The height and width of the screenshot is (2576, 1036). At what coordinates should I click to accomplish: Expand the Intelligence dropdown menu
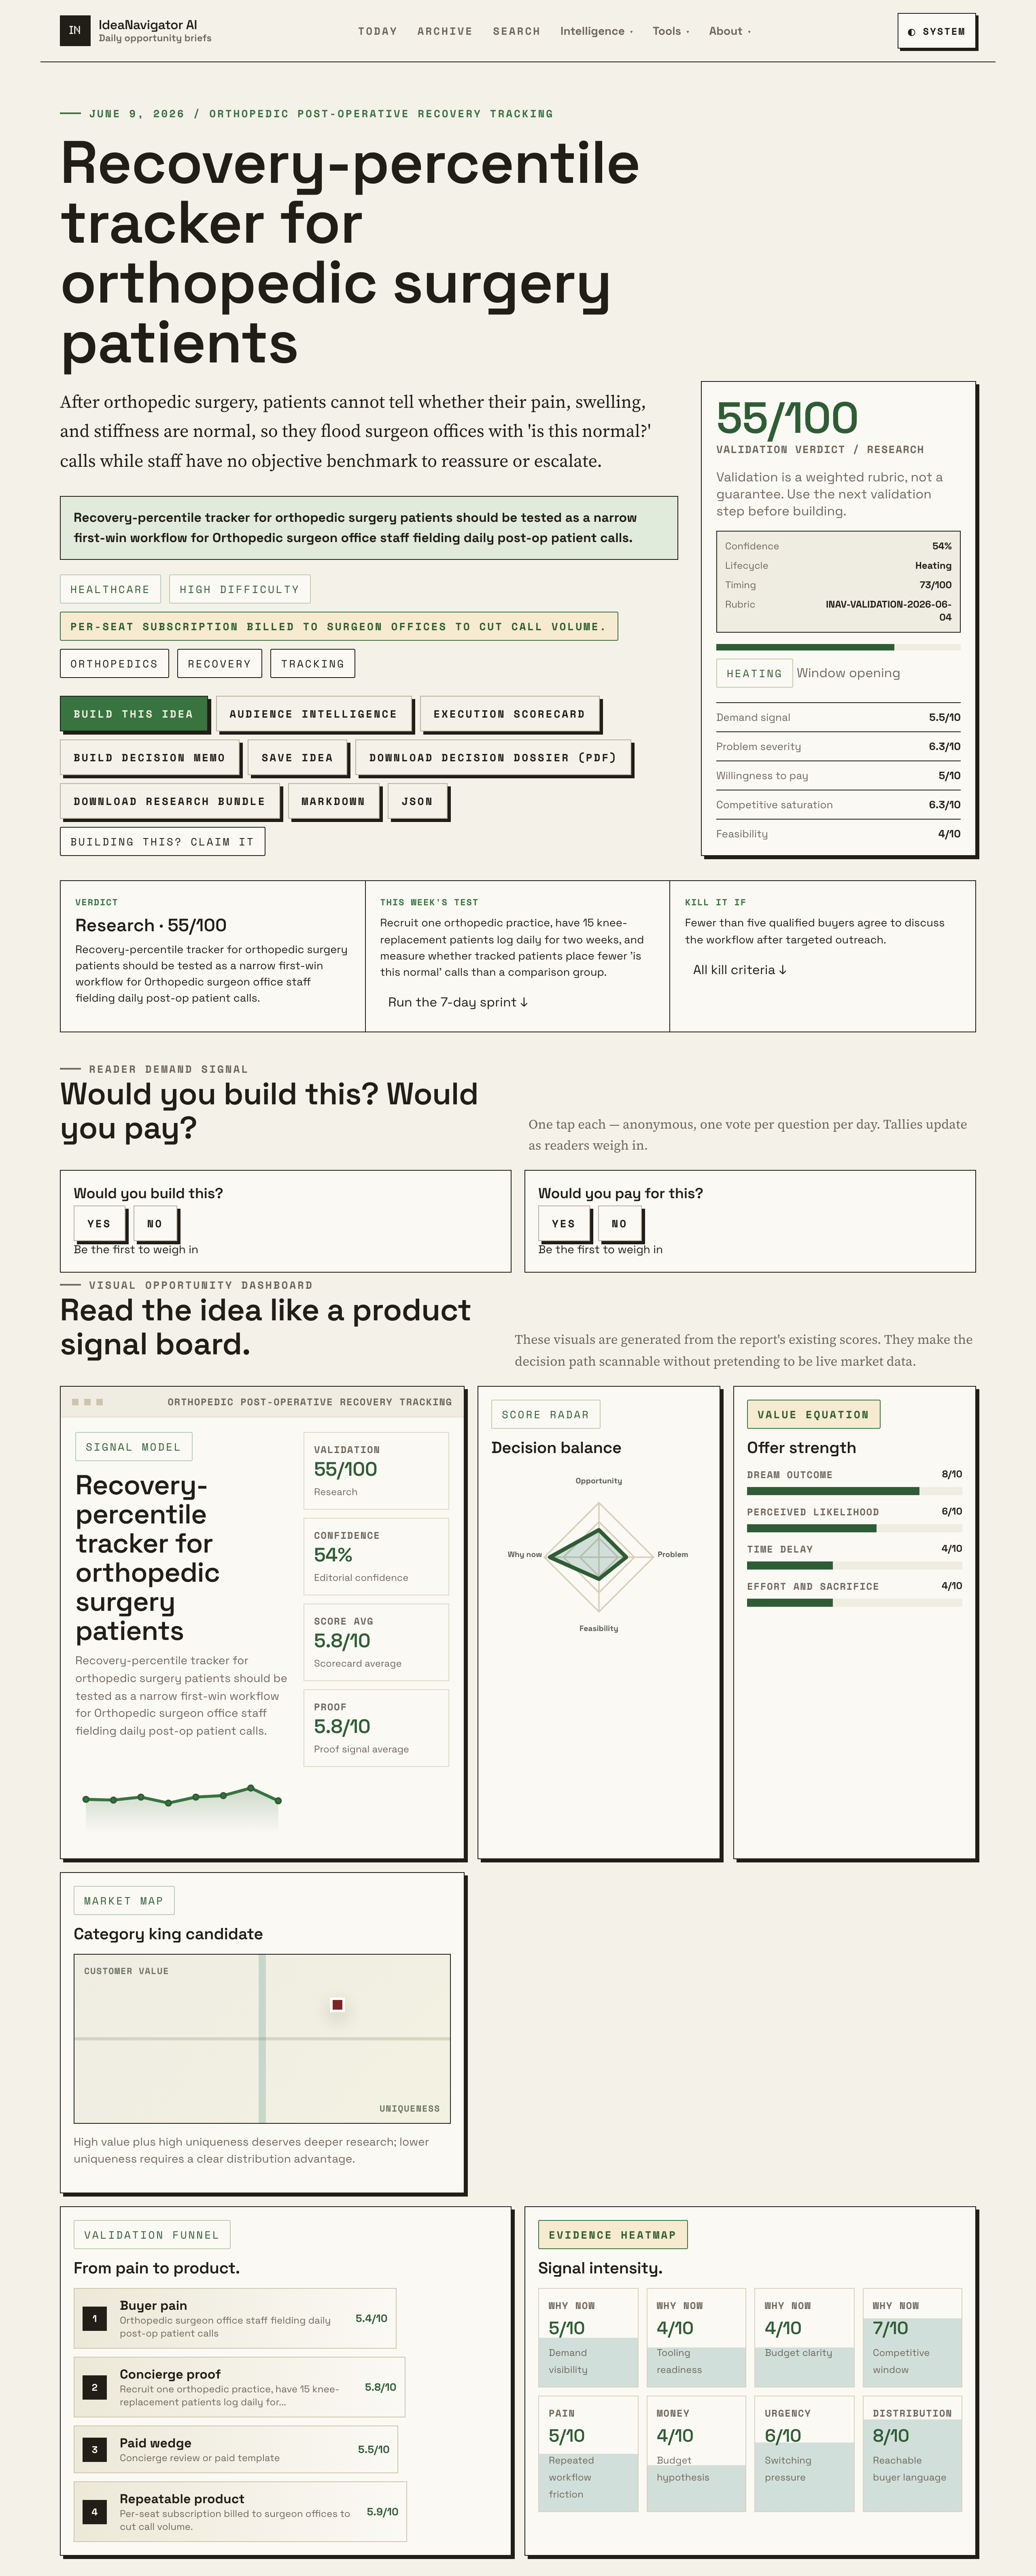tap(596, 31)
